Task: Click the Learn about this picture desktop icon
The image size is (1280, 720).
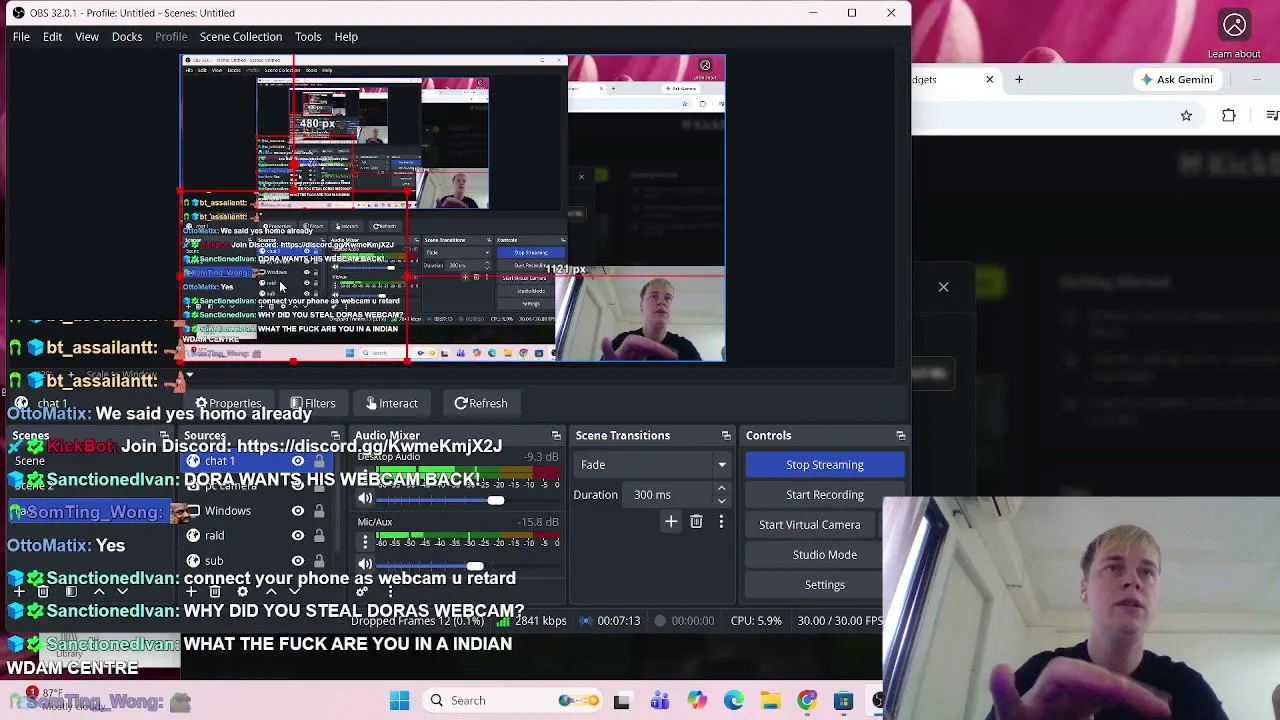Action: (1234, 34)
